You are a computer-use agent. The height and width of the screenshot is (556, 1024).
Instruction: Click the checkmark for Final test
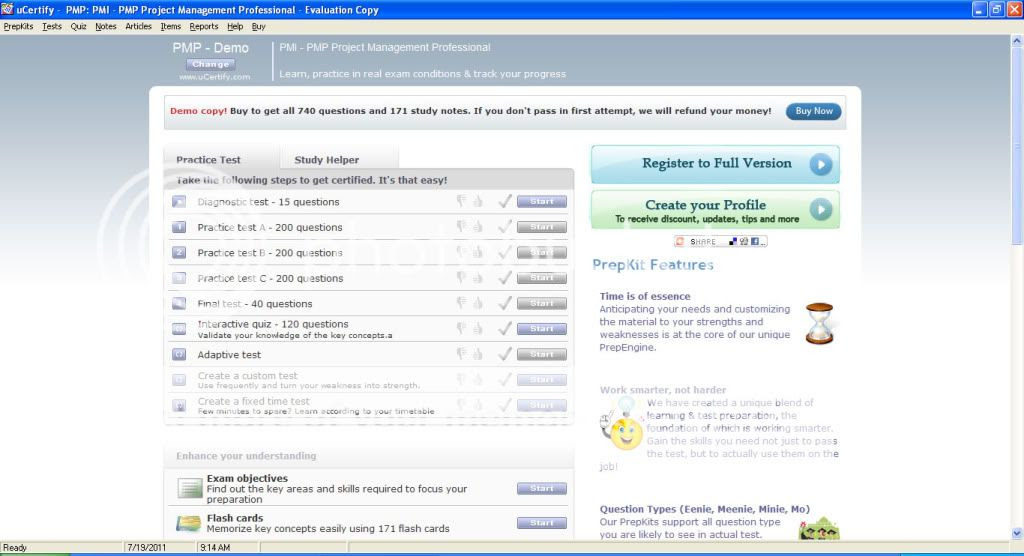coord(505,303)
